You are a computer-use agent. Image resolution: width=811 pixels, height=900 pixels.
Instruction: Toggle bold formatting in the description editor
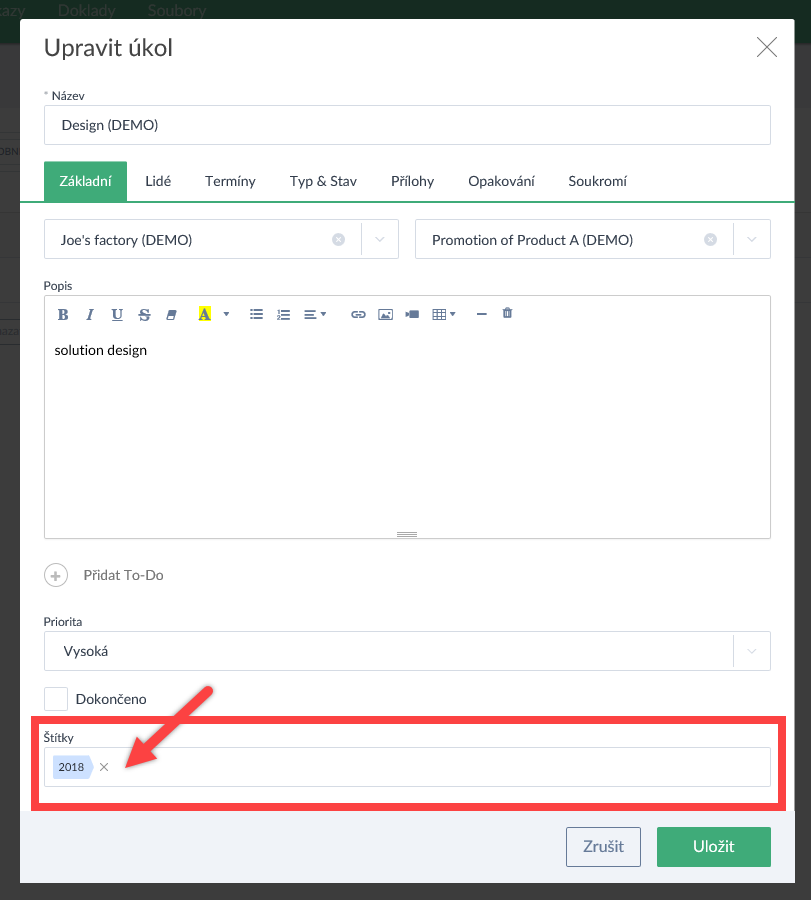(63, 314)
